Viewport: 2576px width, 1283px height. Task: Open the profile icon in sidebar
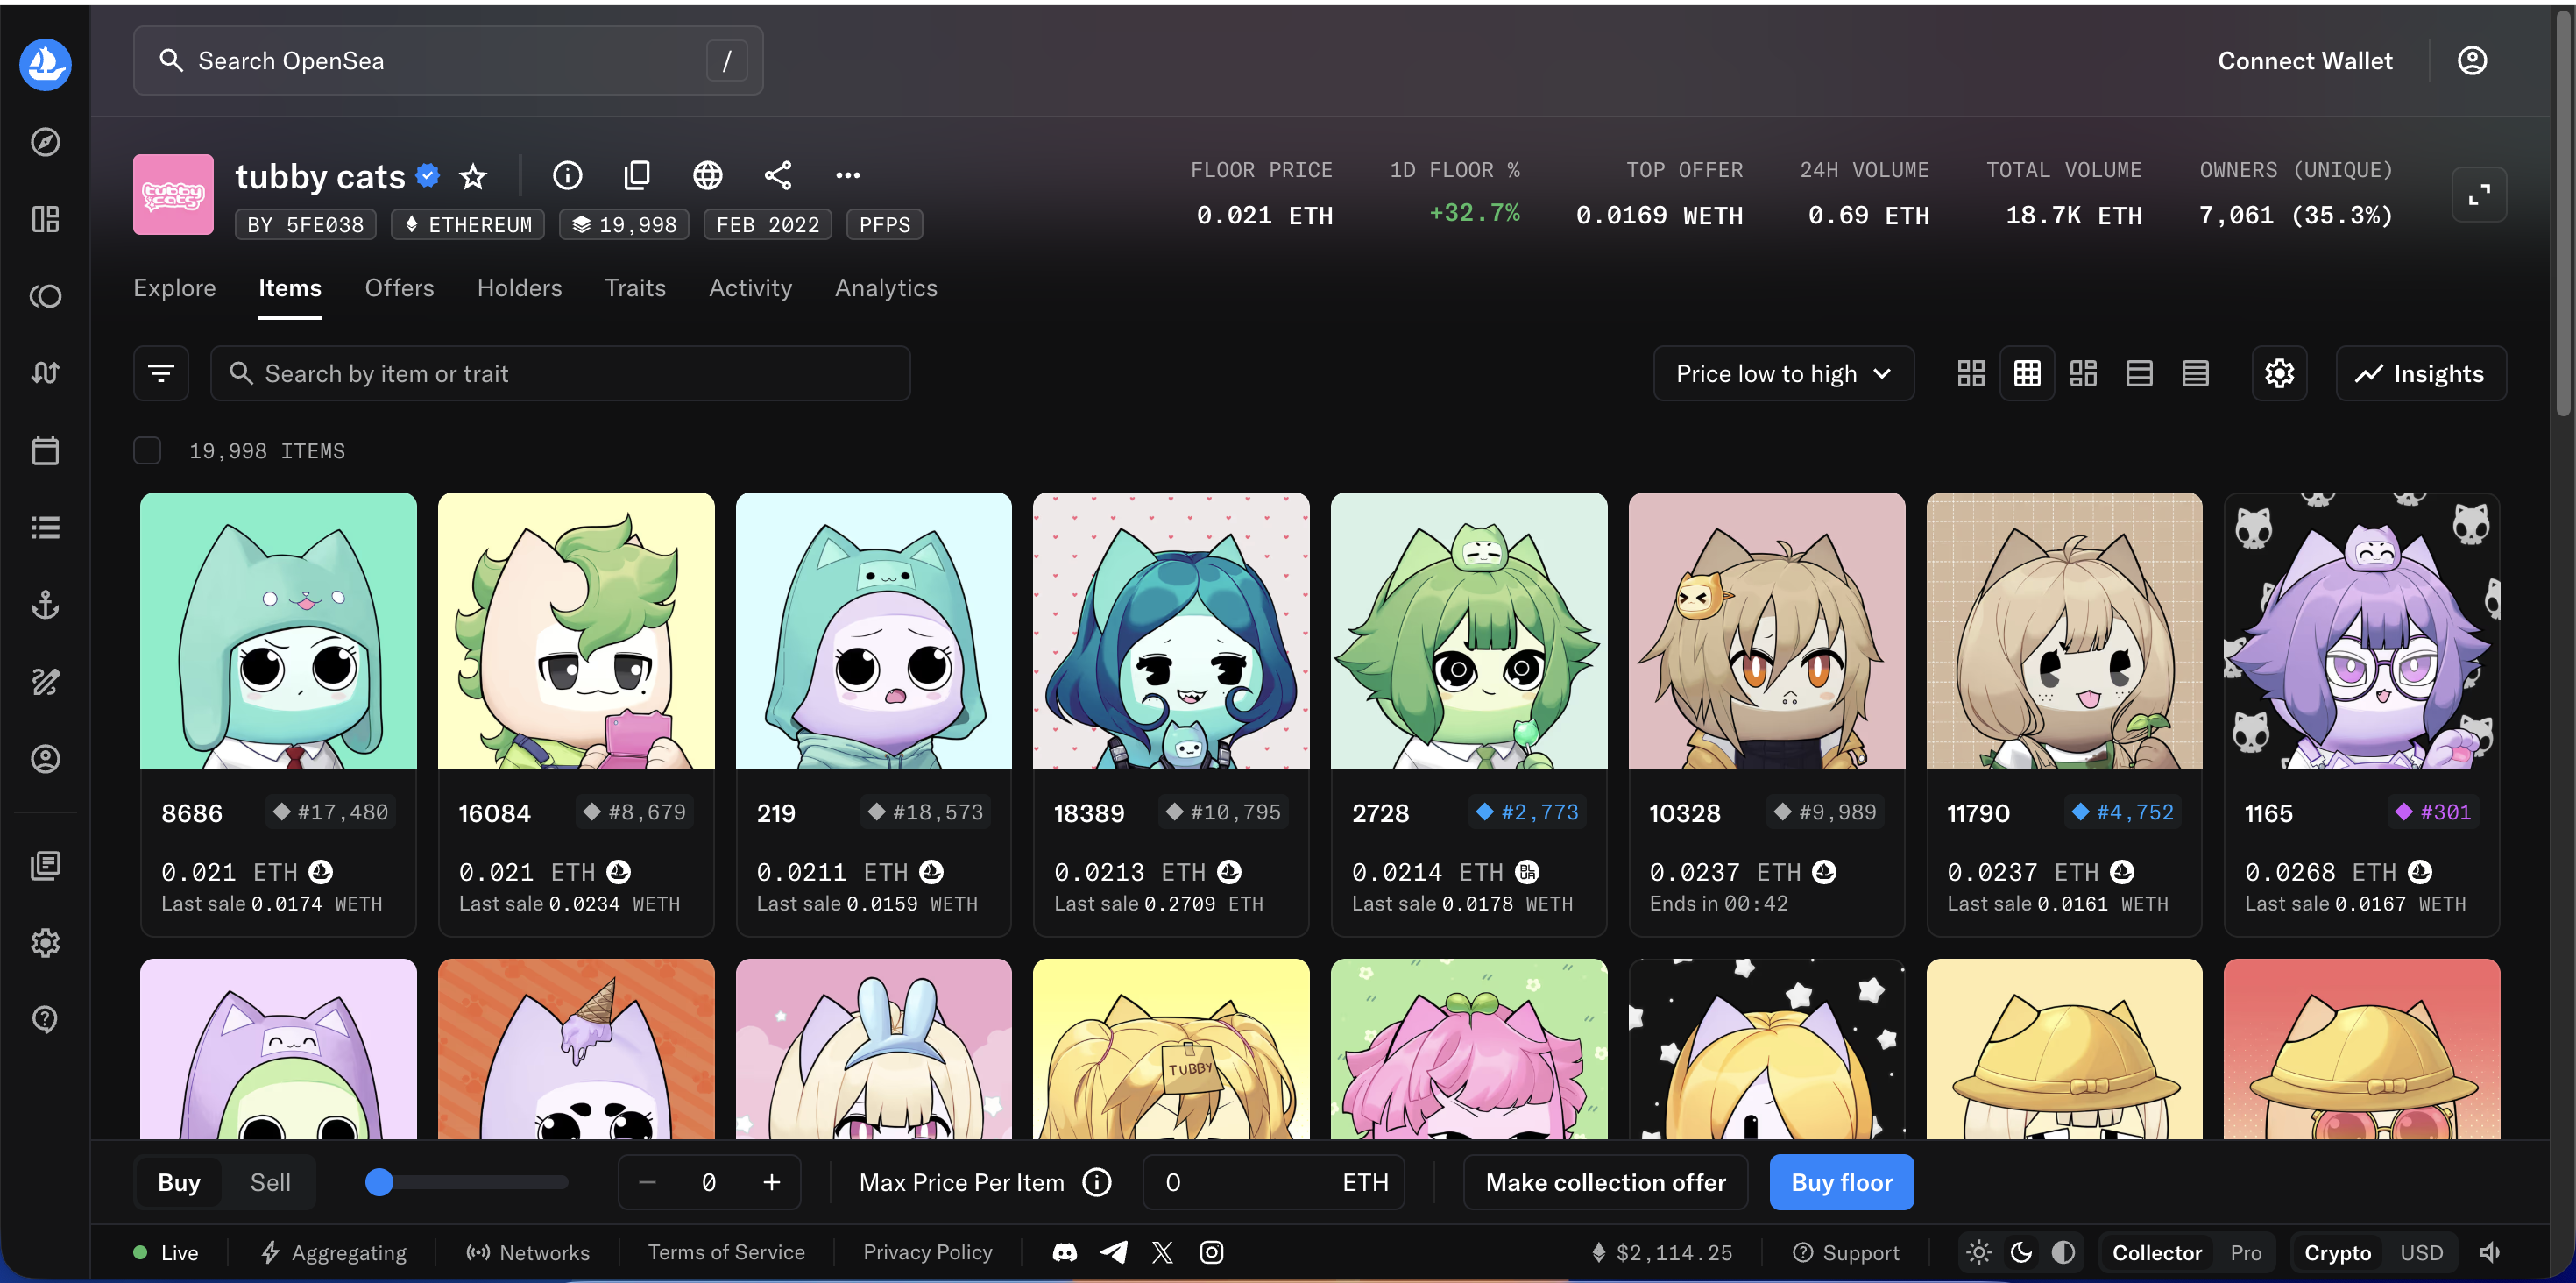(x=45, y=759)
